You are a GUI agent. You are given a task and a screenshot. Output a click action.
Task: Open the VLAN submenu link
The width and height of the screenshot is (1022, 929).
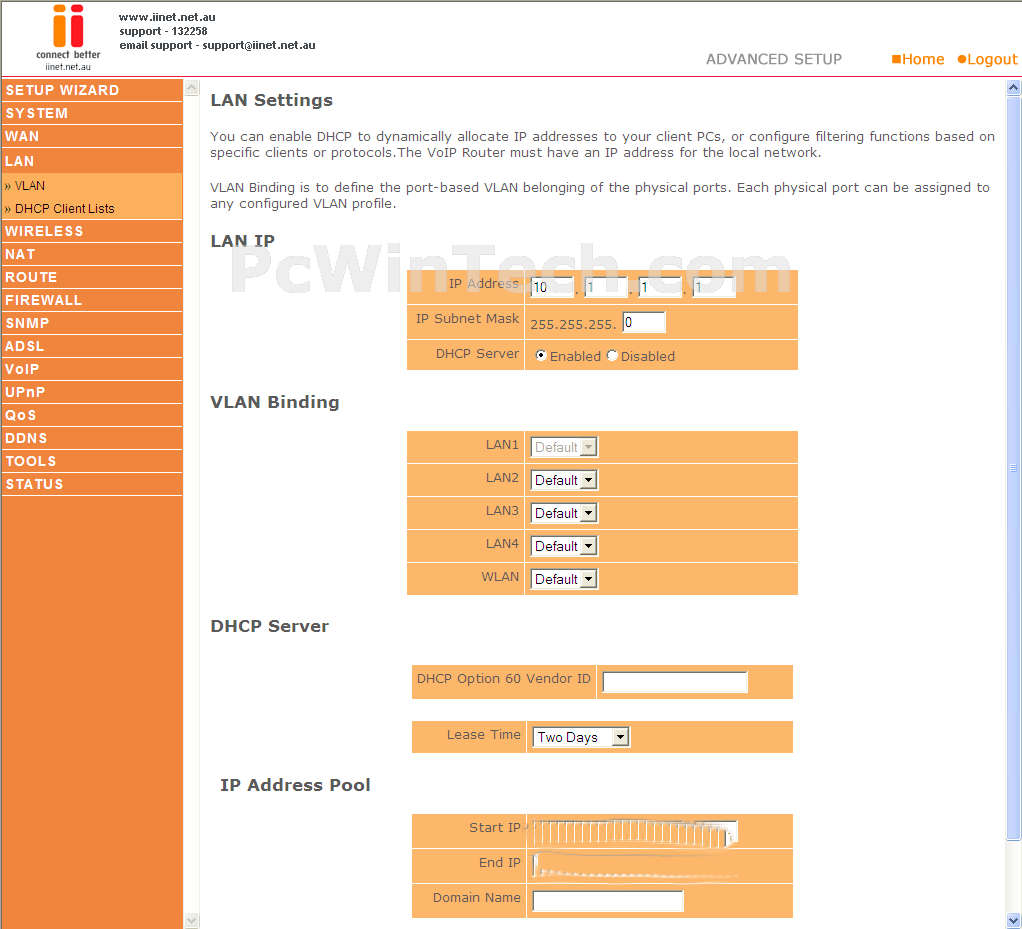30,186
